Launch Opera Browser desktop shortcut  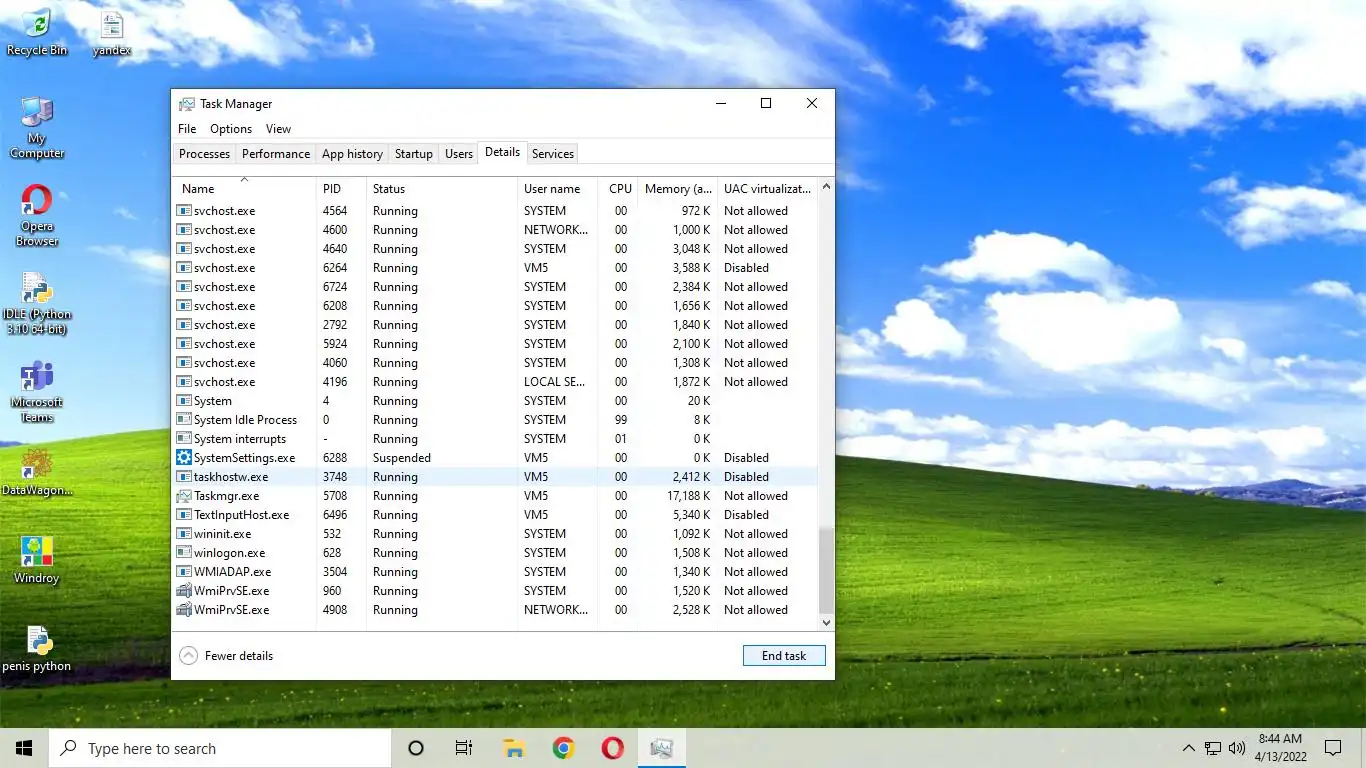(x=37, y=215)
